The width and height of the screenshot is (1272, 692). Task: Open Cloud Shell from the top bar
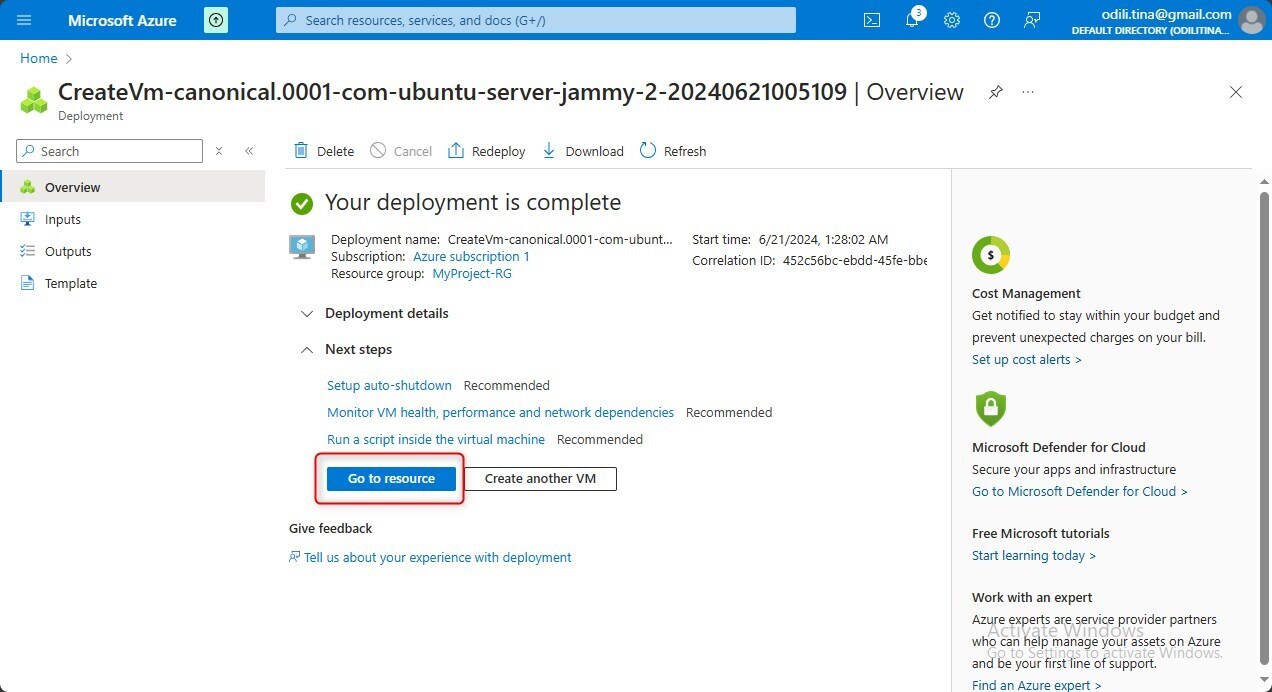click(x=872, y=20)
